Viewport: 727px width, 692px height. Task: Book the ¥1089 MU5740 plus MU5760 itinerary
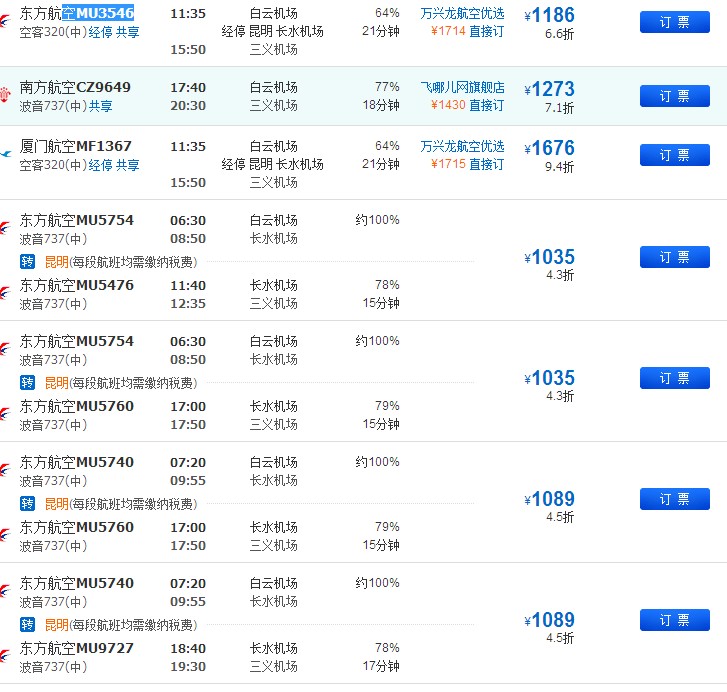[x=675, y=499]
